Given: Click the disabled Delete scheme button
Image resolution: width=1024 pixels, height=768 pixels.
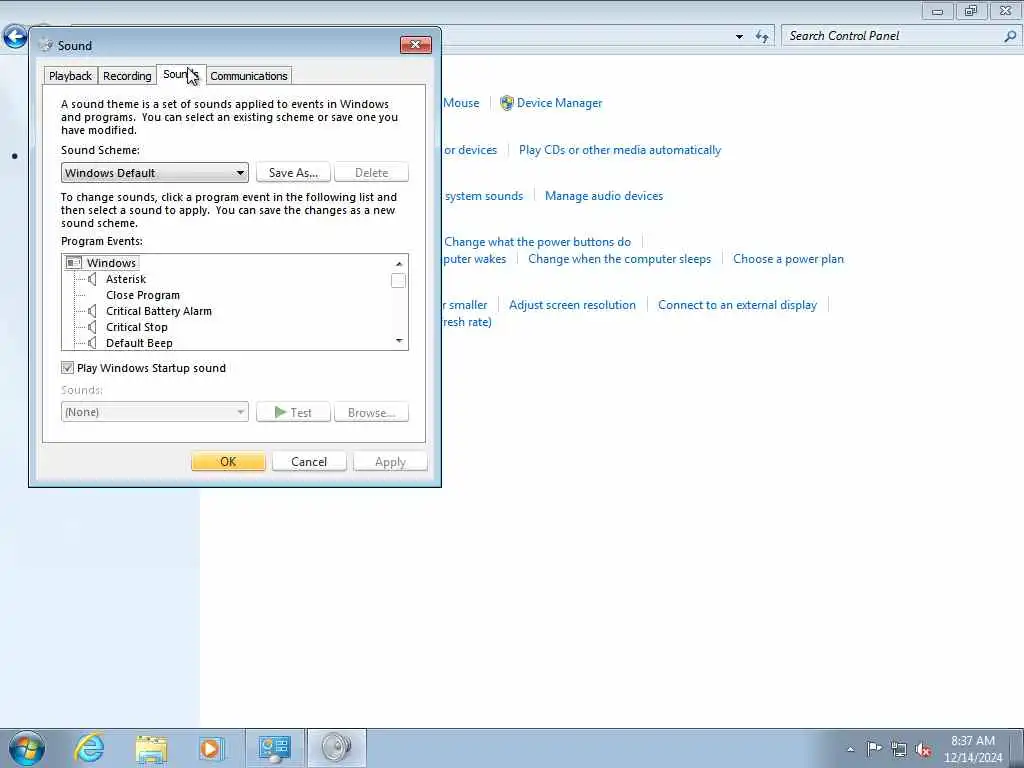Looking at the screenshot, I should 372,173.
